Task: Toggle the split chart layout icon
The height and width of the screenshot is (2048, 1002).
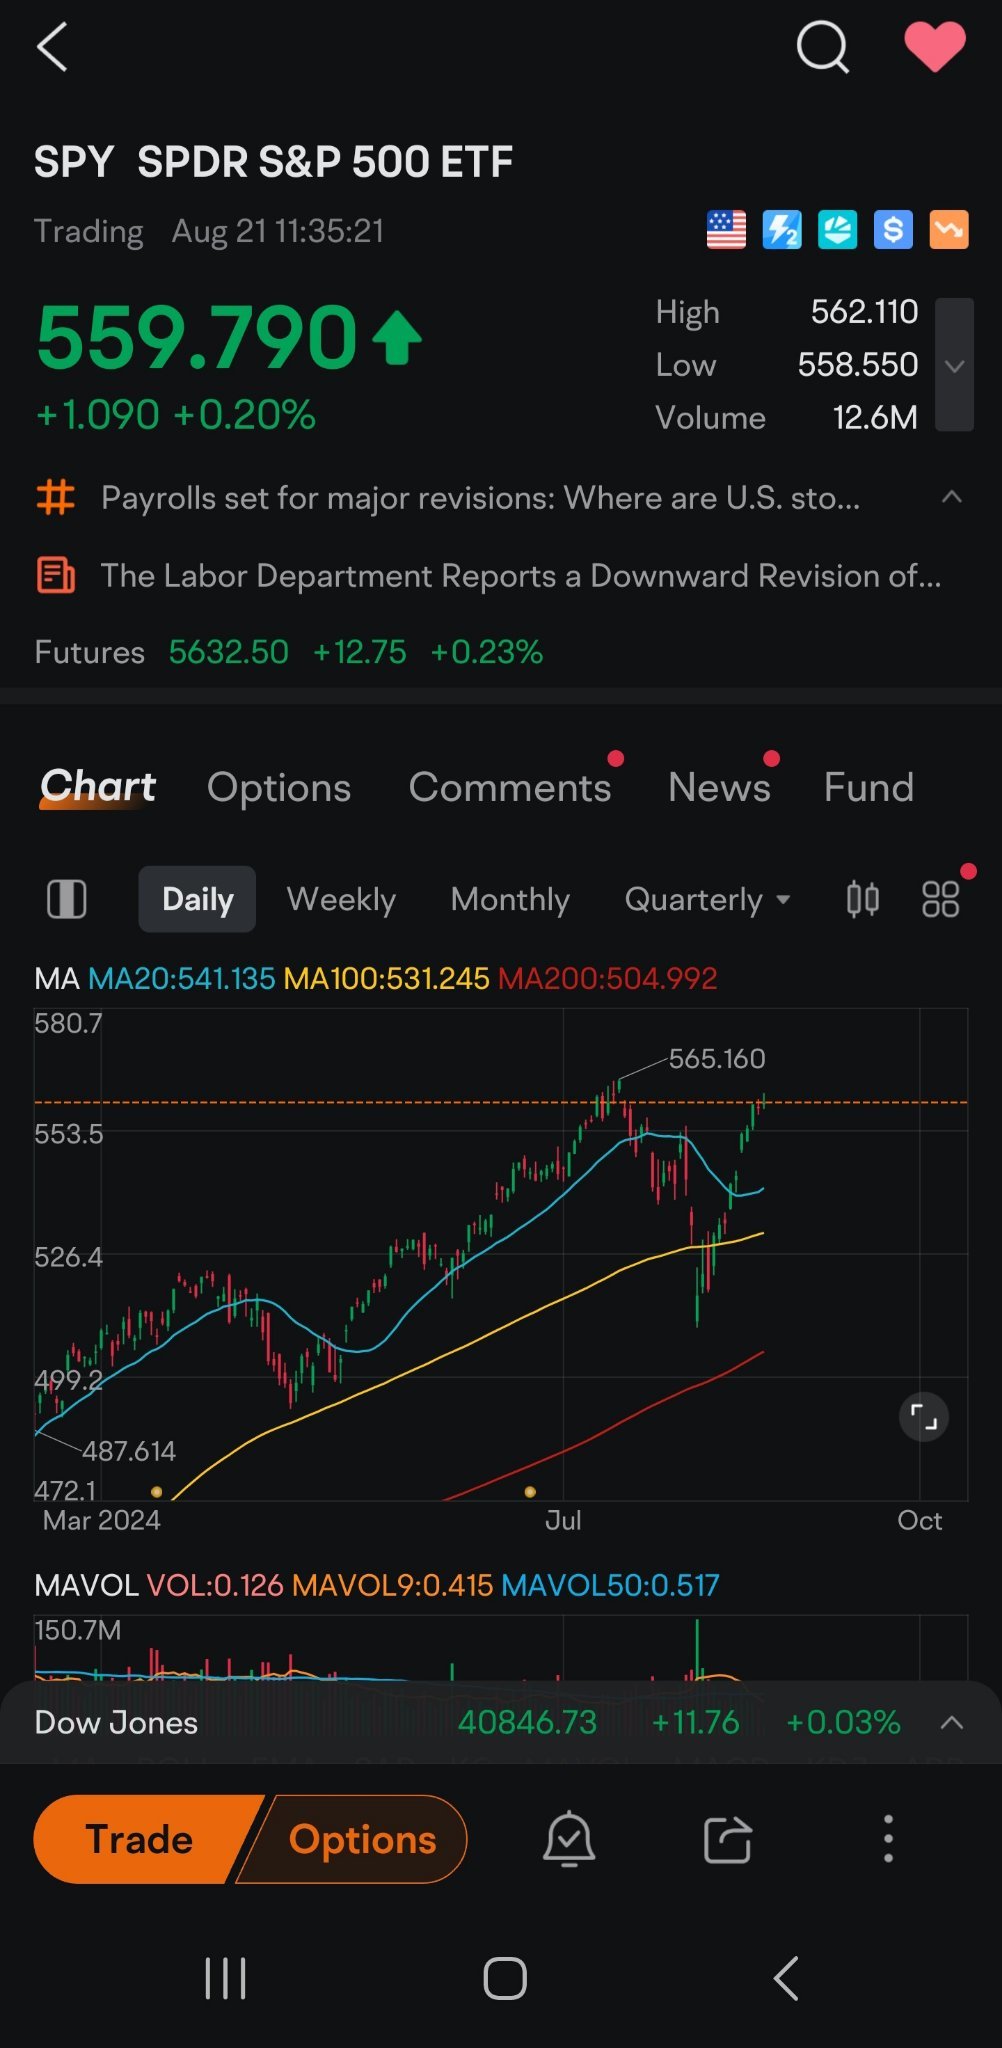Action: (67, 899)
